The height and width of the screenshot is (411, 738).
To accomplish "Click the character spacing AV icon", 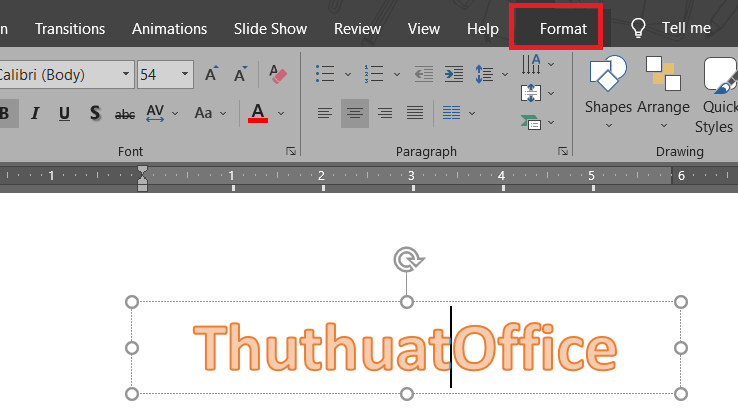I will tap(155, 113).
